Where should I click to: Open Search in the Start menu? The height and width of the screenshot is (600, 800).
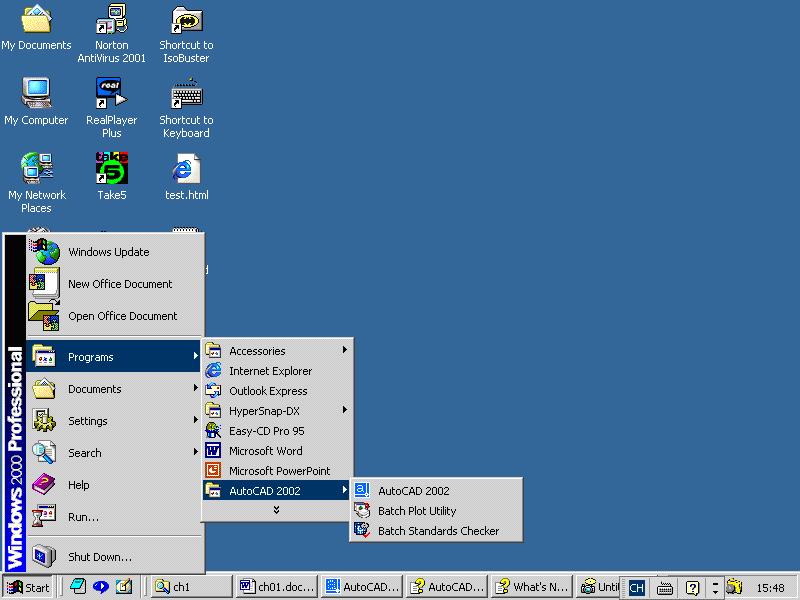(115, 453)
